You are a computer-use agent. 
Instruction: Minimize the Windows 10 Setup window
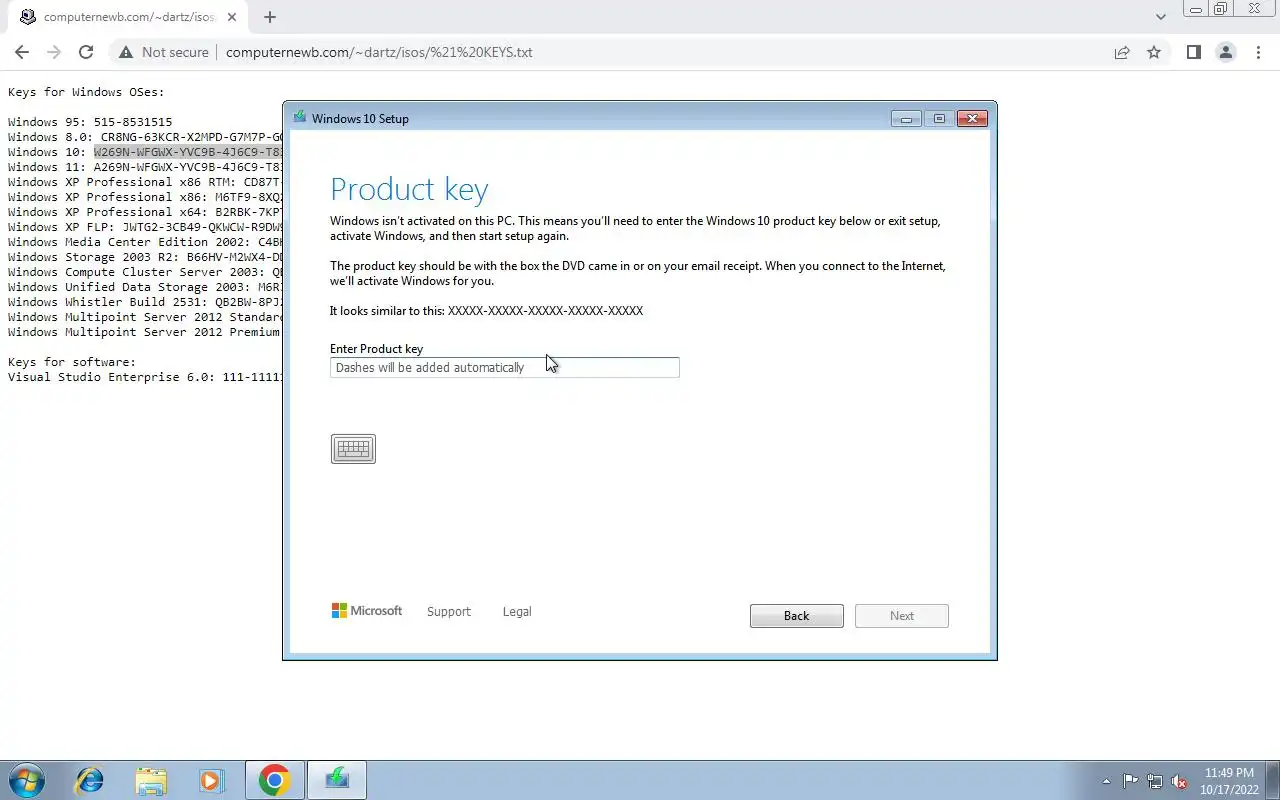[x=906, y=119]
